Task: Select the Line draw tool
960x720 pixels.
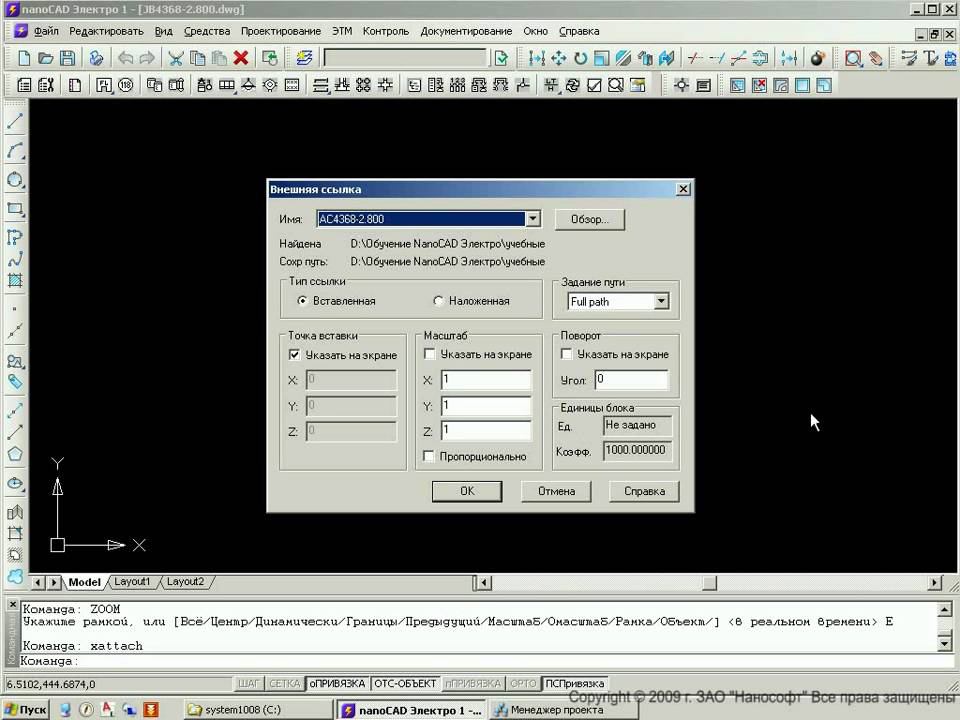Action: pyautogui.click(x=15, y=121)
